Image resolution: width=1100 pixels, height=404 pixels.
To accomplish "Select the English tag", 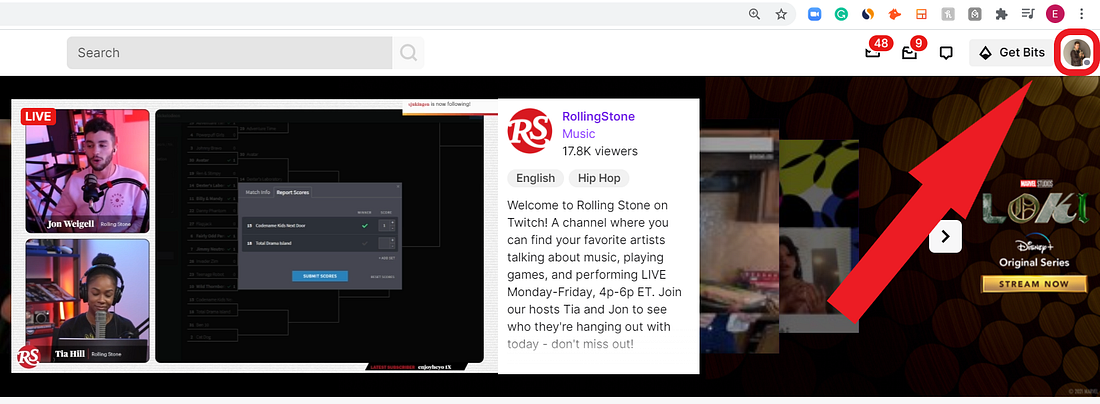I will (x=535, y=178).
